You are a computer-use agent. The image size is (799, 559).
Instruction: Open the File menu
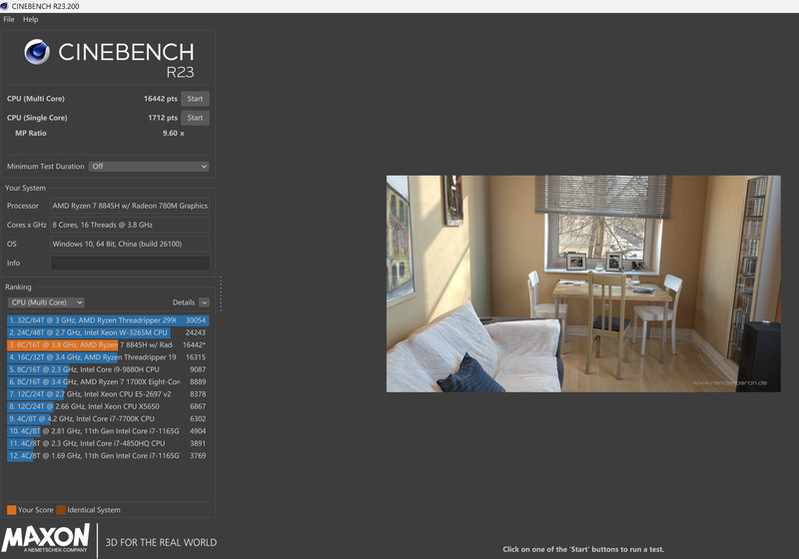click(9, 19)
